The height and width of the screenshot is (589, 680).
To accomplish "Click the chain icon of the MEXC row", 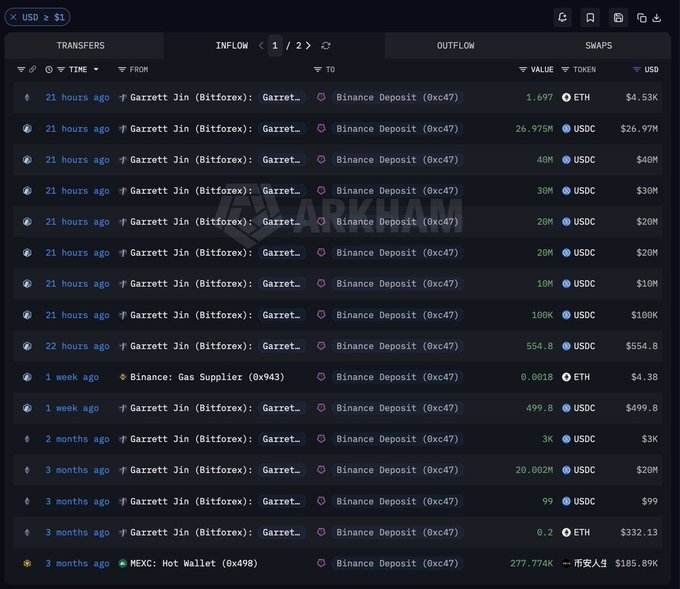I will 27,563.
